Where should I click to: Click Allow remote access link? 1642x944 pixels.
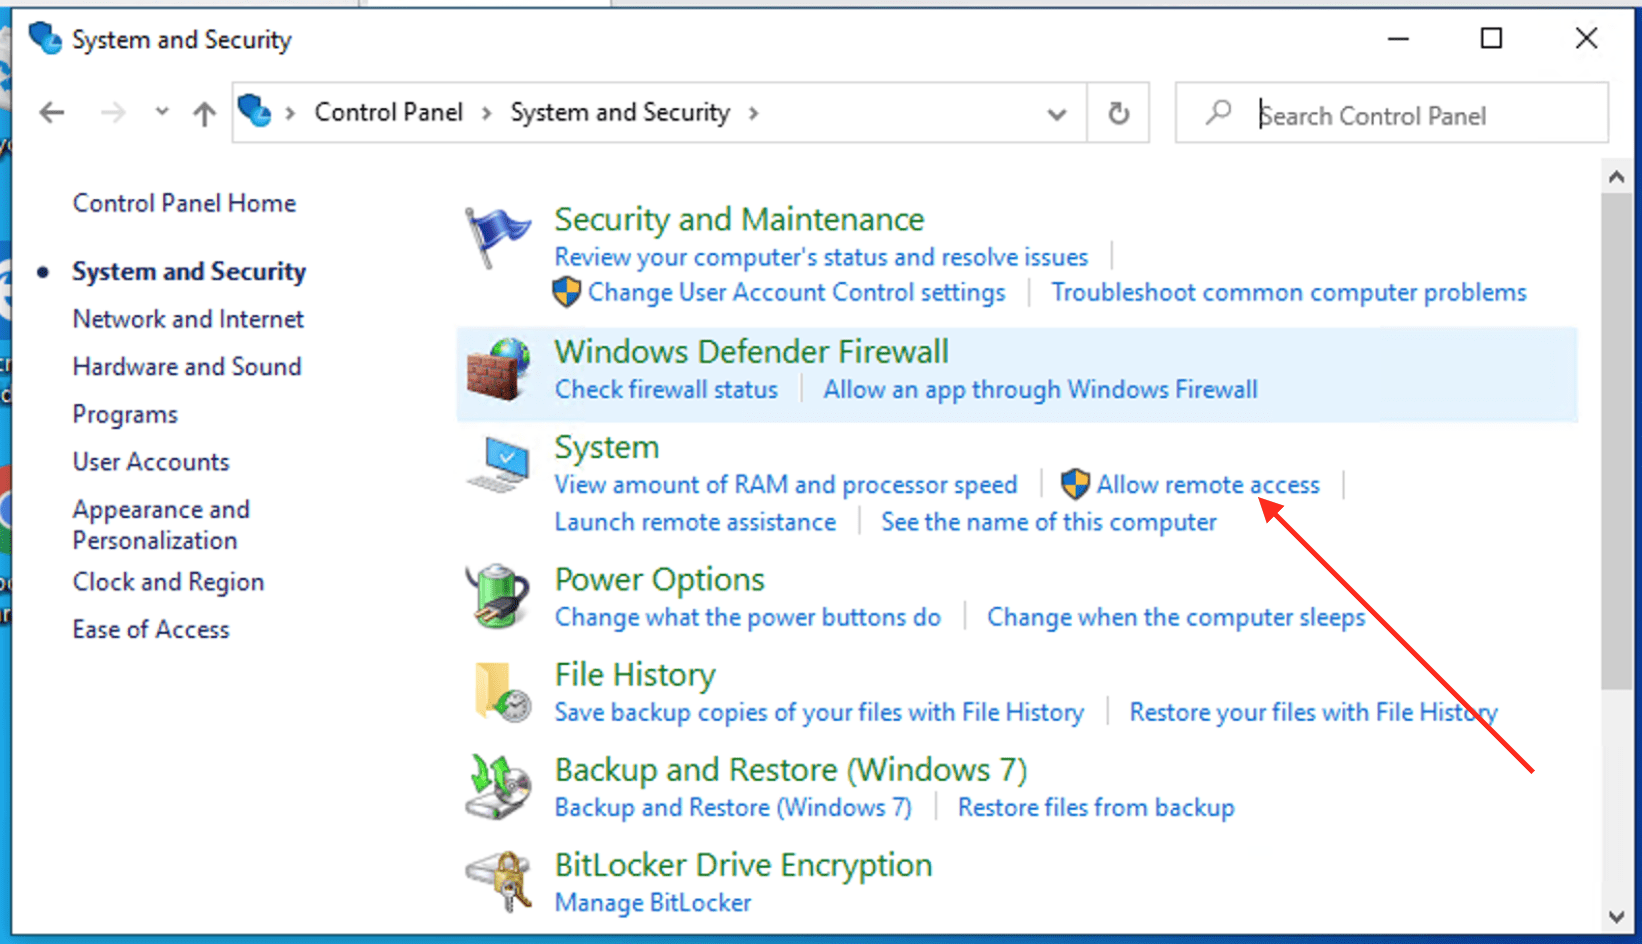(x=1207, y=485)
